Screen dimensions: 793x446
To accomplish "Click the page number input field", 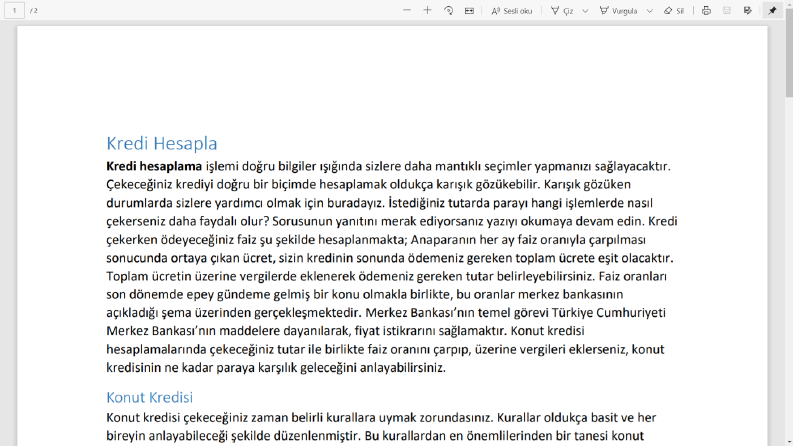I will (x=14, y=10).
